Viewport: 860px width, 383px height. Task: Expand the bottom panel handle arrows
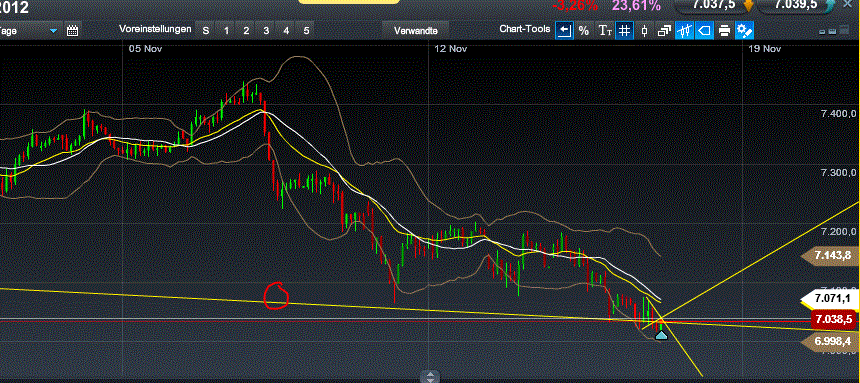pos(430,376)
